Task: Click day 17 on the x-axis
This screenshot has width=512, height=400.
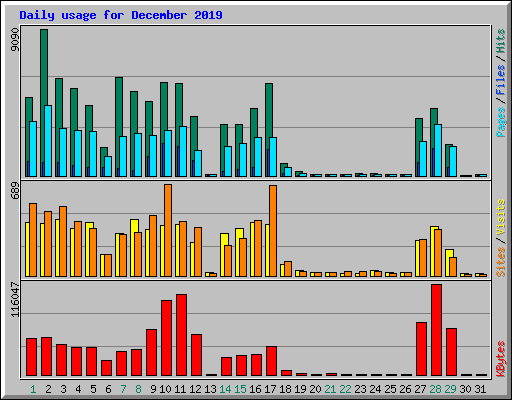Action: point(270,389)
